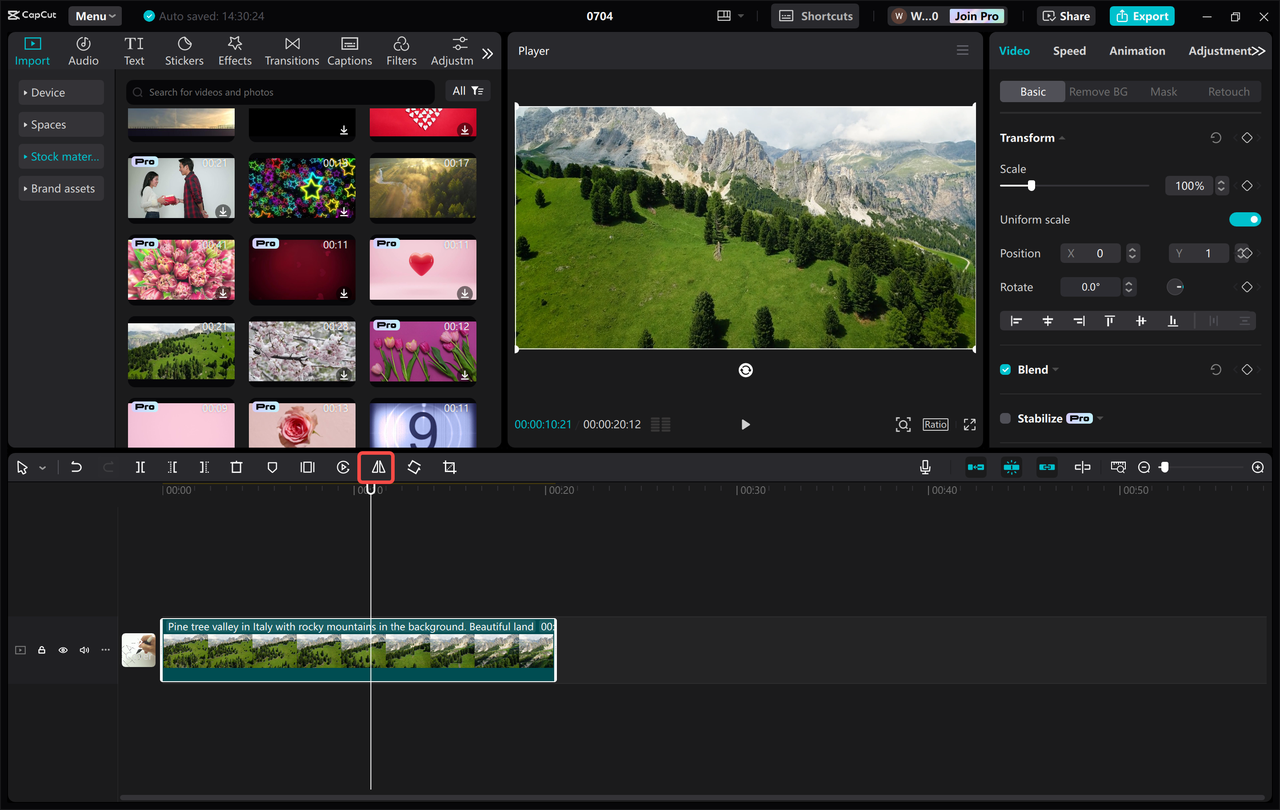Switch to the Speed tab
1280x810 pixels.
tap(1069, 50)
